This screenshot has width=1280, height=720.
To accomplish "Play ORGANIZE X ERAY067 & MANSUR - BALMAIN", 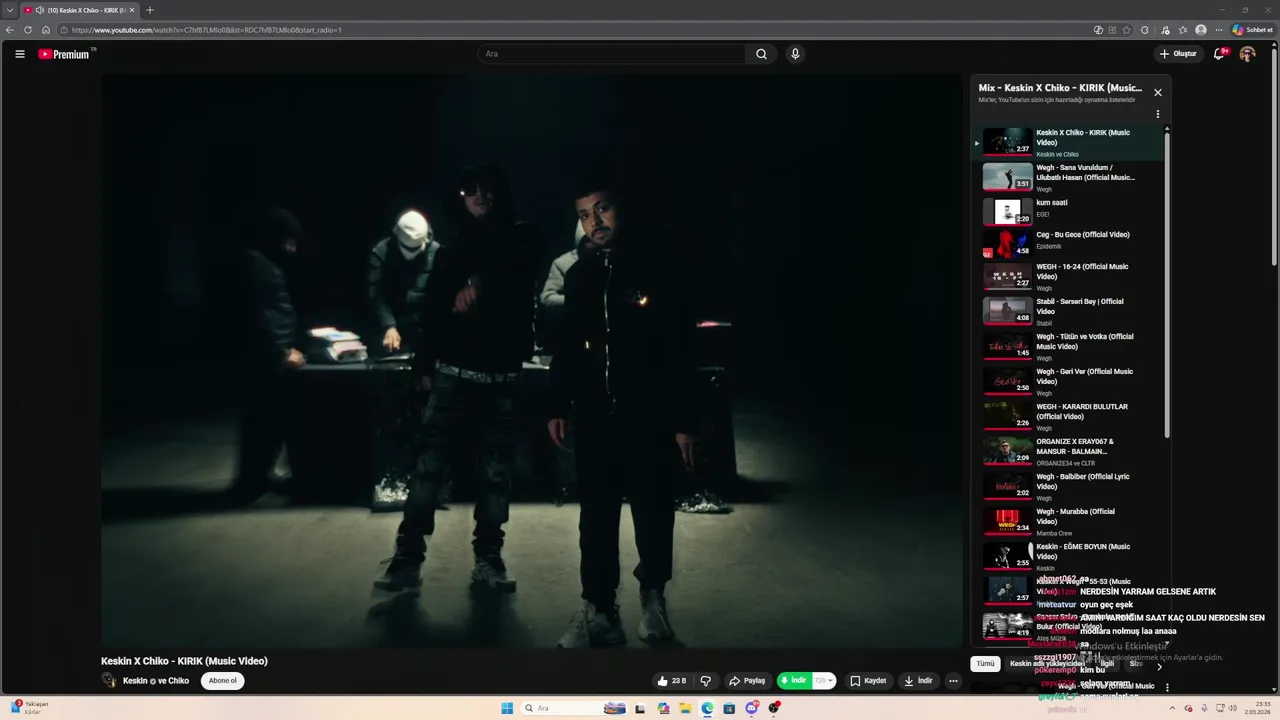I will [x=1068, y=452].
